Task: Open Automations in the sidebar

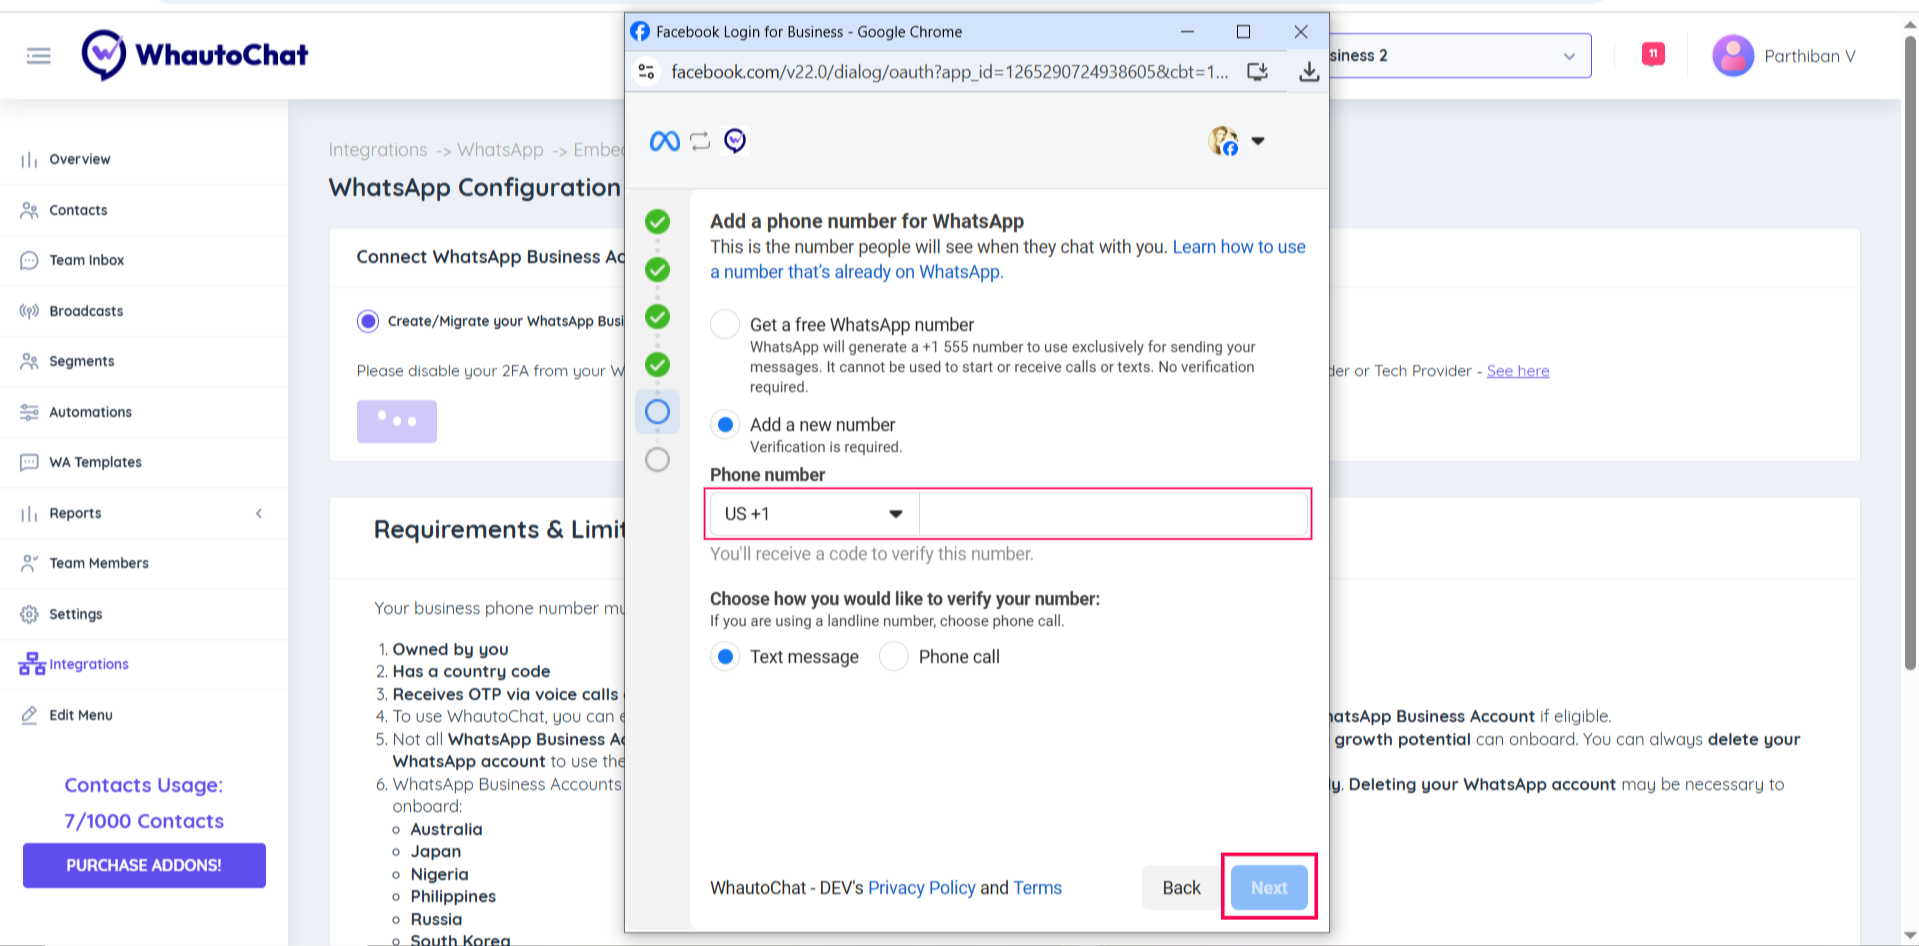Action: (90, 412)
